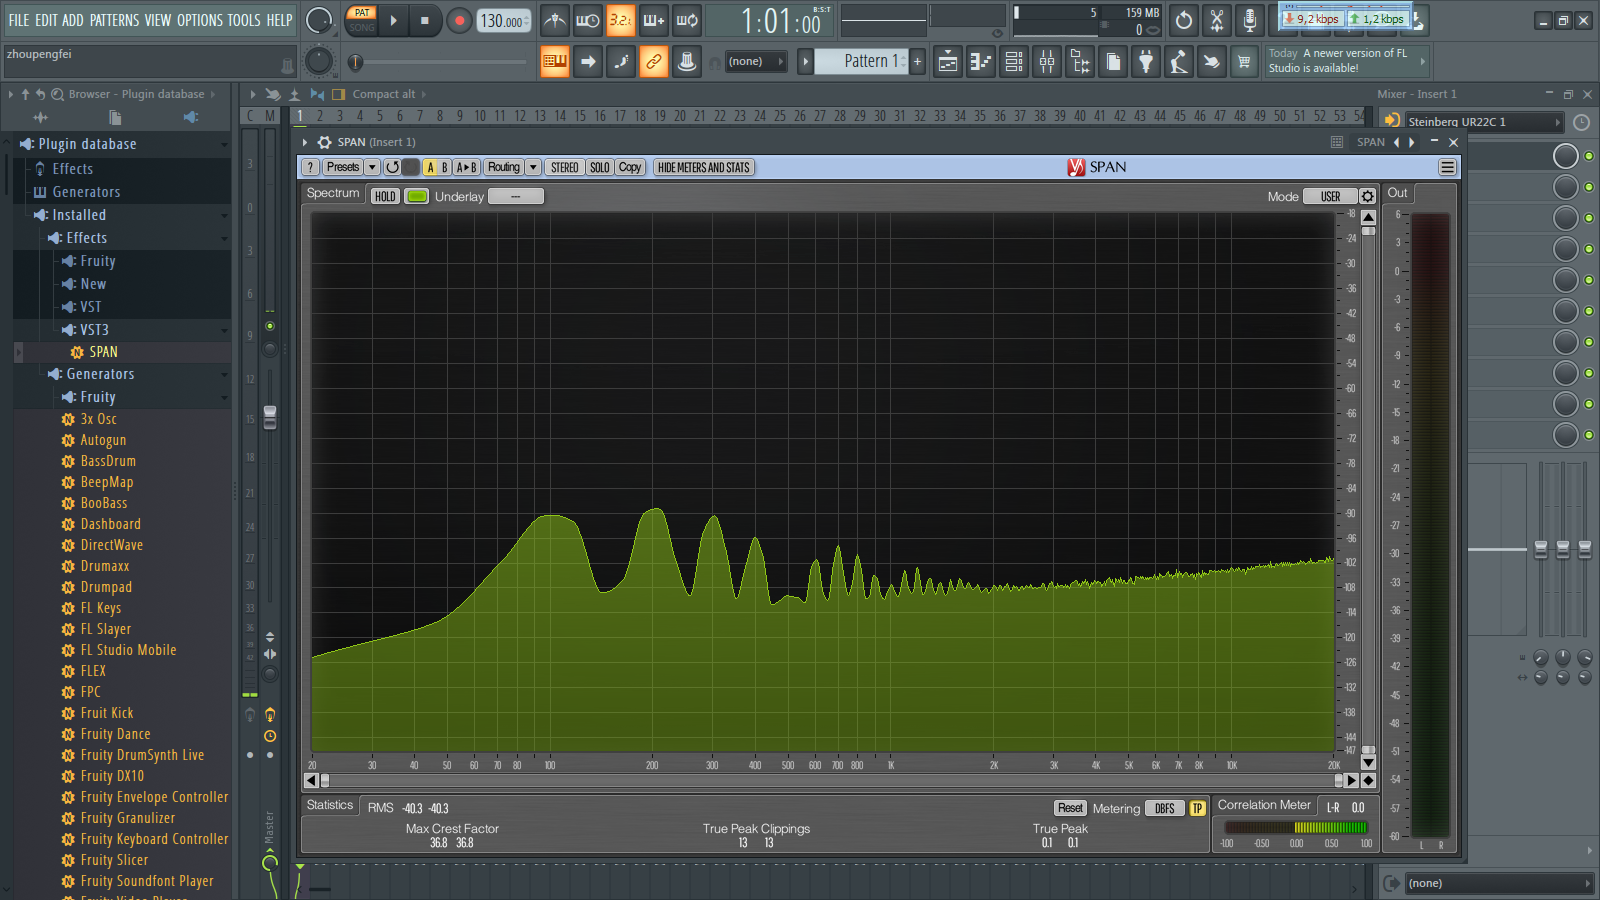Toggle the link chain multilink icon
The width and height of the screenshot is (1600, 900).
pos(654,62)
